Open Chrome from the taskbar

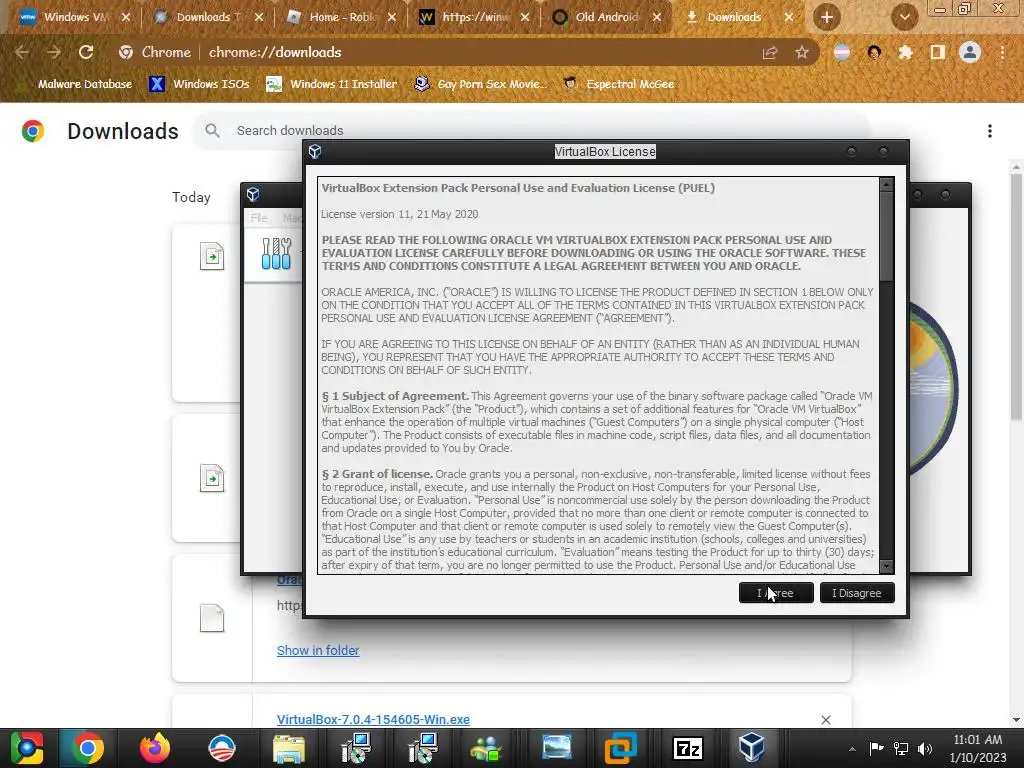88,748
